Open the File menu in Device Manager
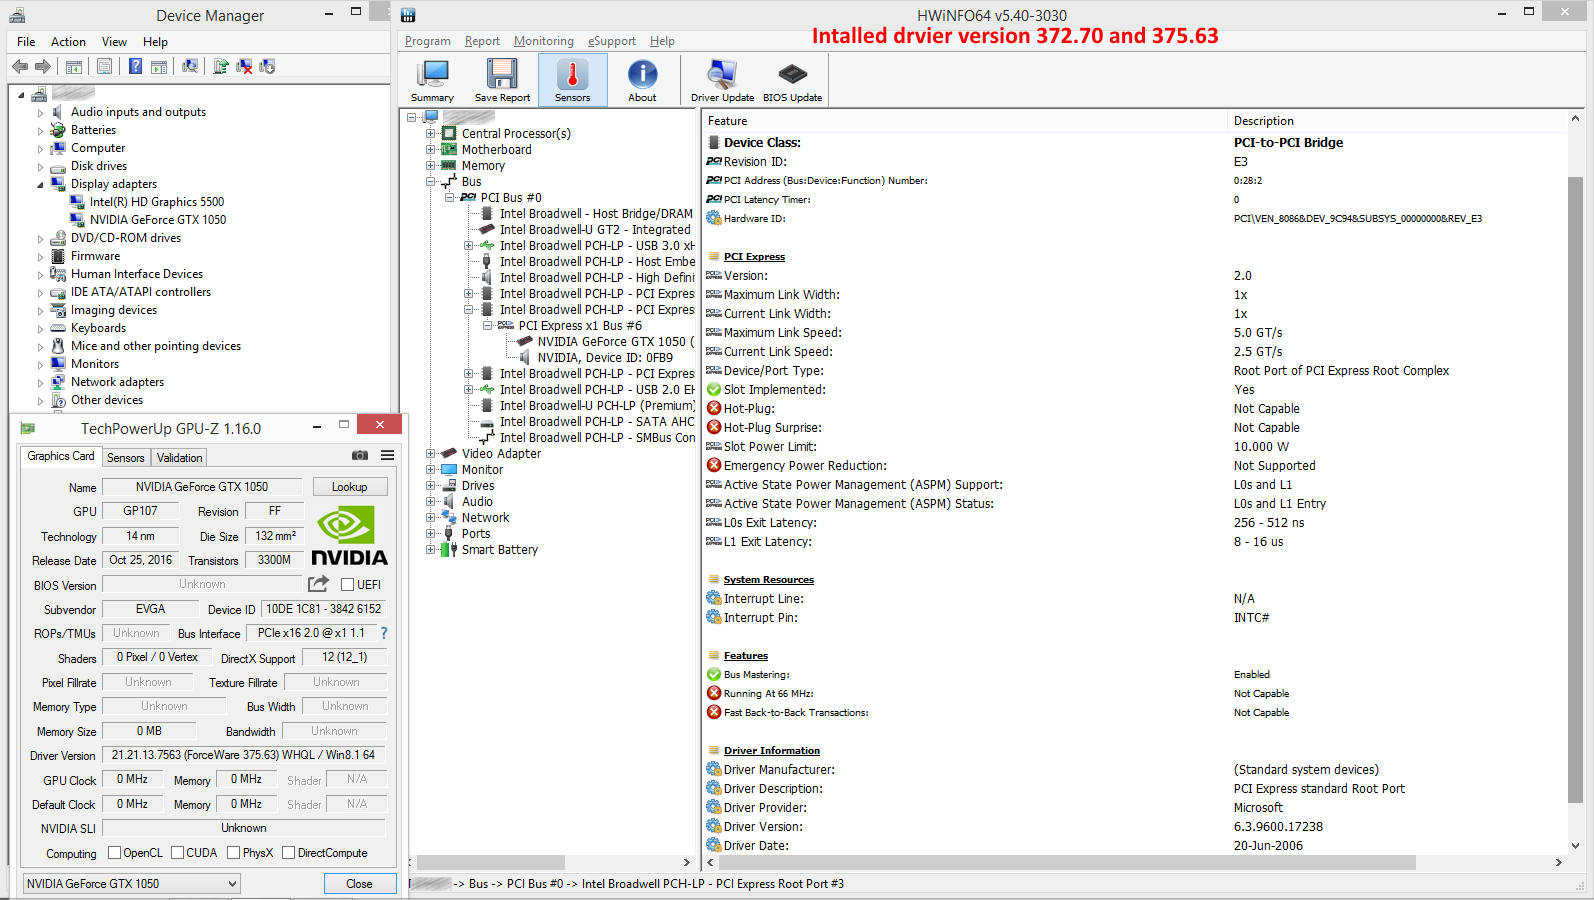 point(26,42)
